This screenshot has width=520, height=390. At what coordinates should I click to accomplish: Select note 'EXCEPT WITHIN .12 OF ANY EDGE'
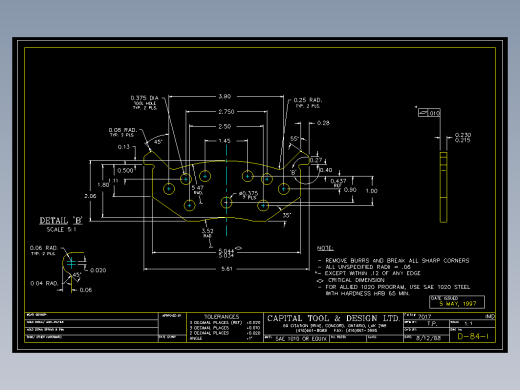pos(373,273)
